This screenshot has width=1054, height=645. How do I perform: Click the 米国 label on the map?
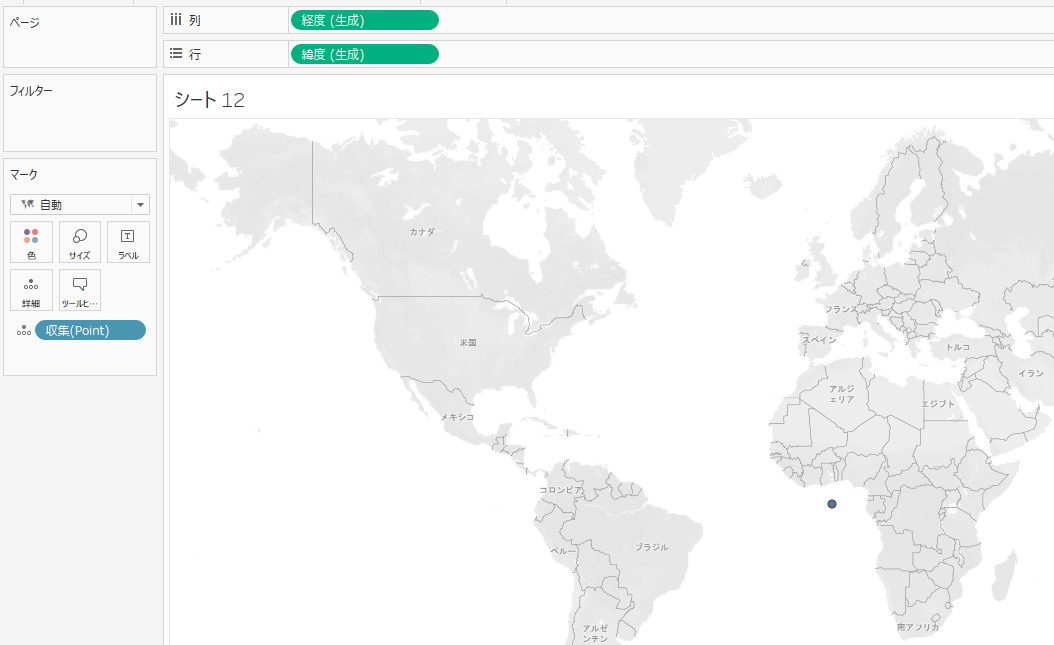click(x=468, y=342)
